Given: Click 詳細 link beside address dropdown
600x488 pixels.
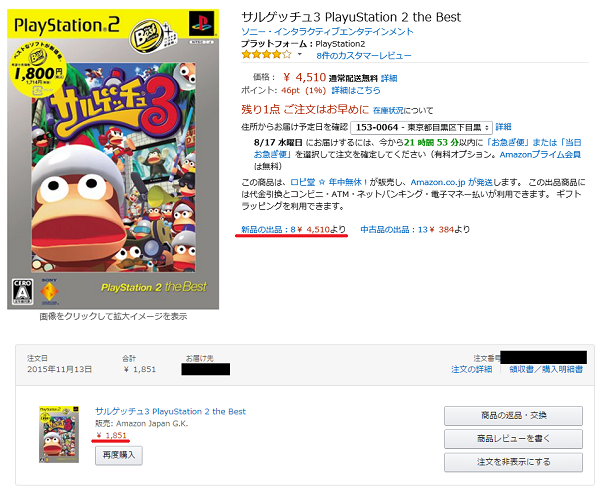Looking at the screenshot, I should (504, 127).
